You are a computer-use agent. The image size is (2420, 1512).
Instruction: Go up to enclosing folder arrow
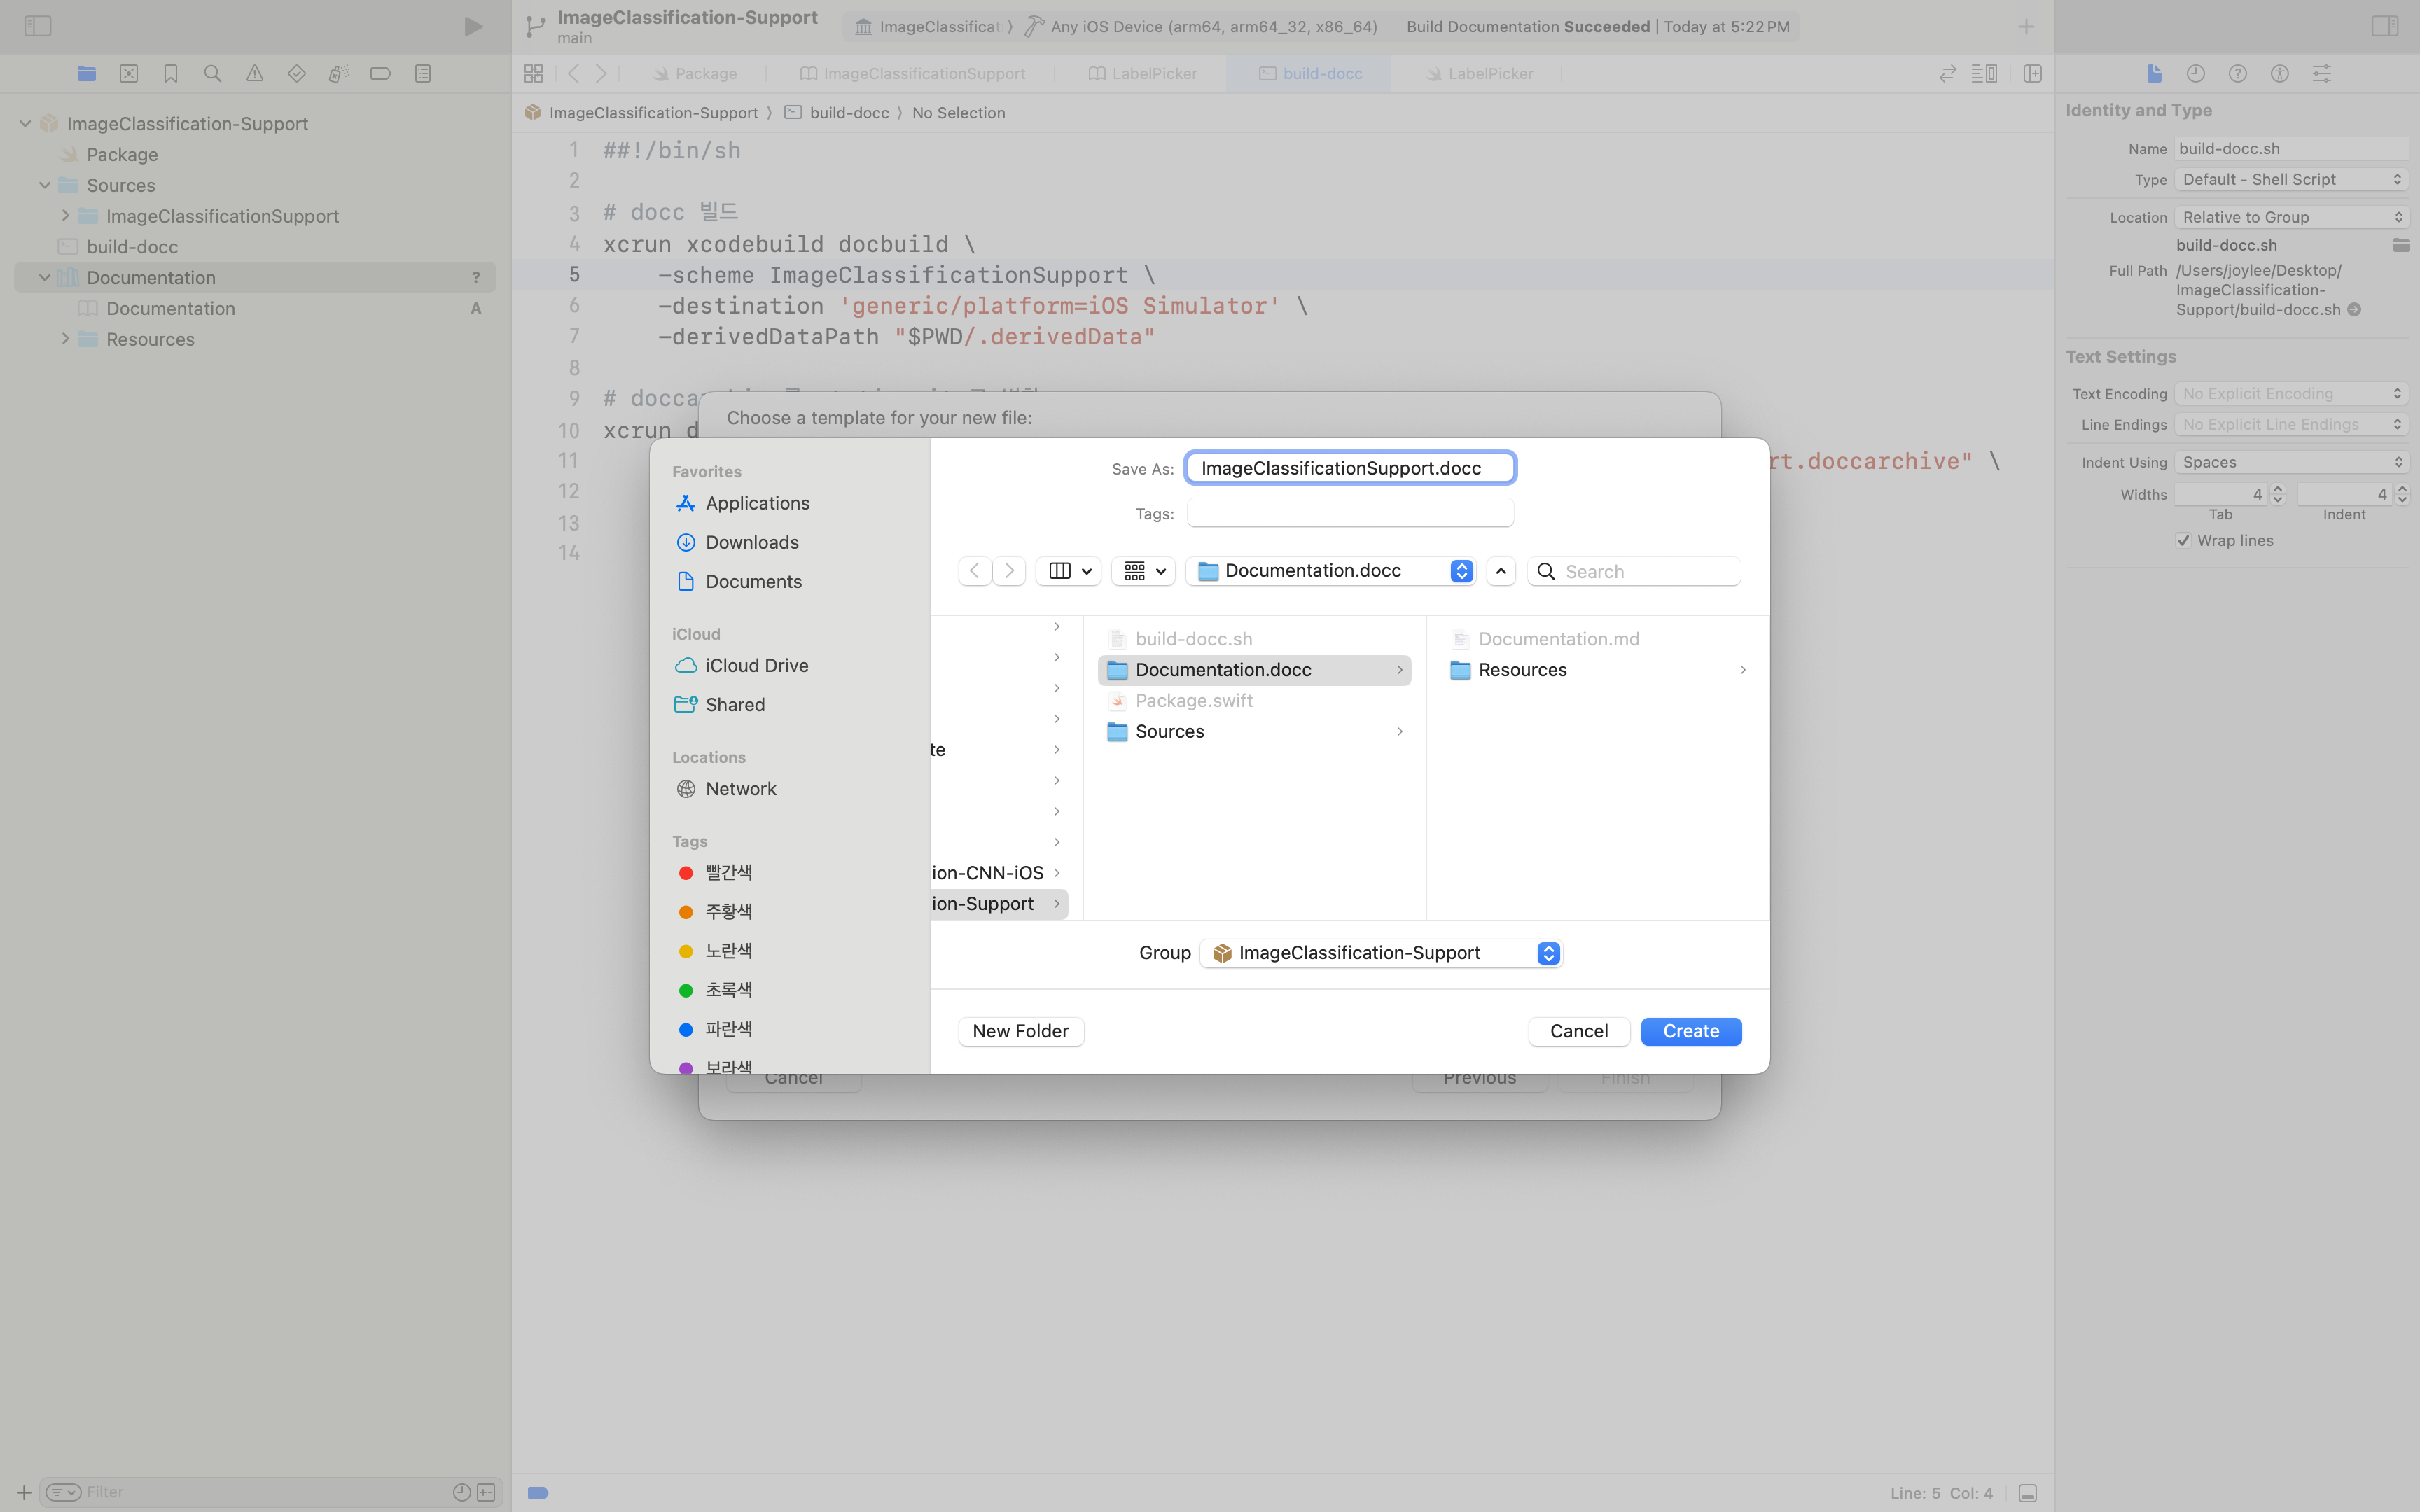[x=1501, y=571]
